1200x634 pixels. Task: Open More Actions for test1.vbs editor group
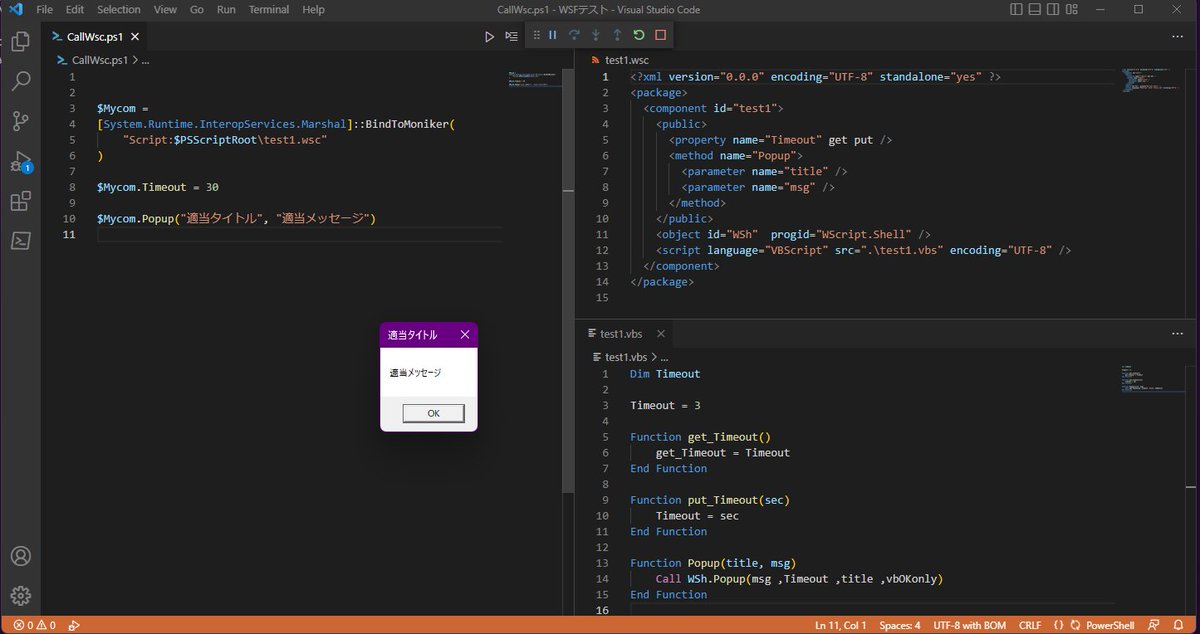(x=1177, y=333)
